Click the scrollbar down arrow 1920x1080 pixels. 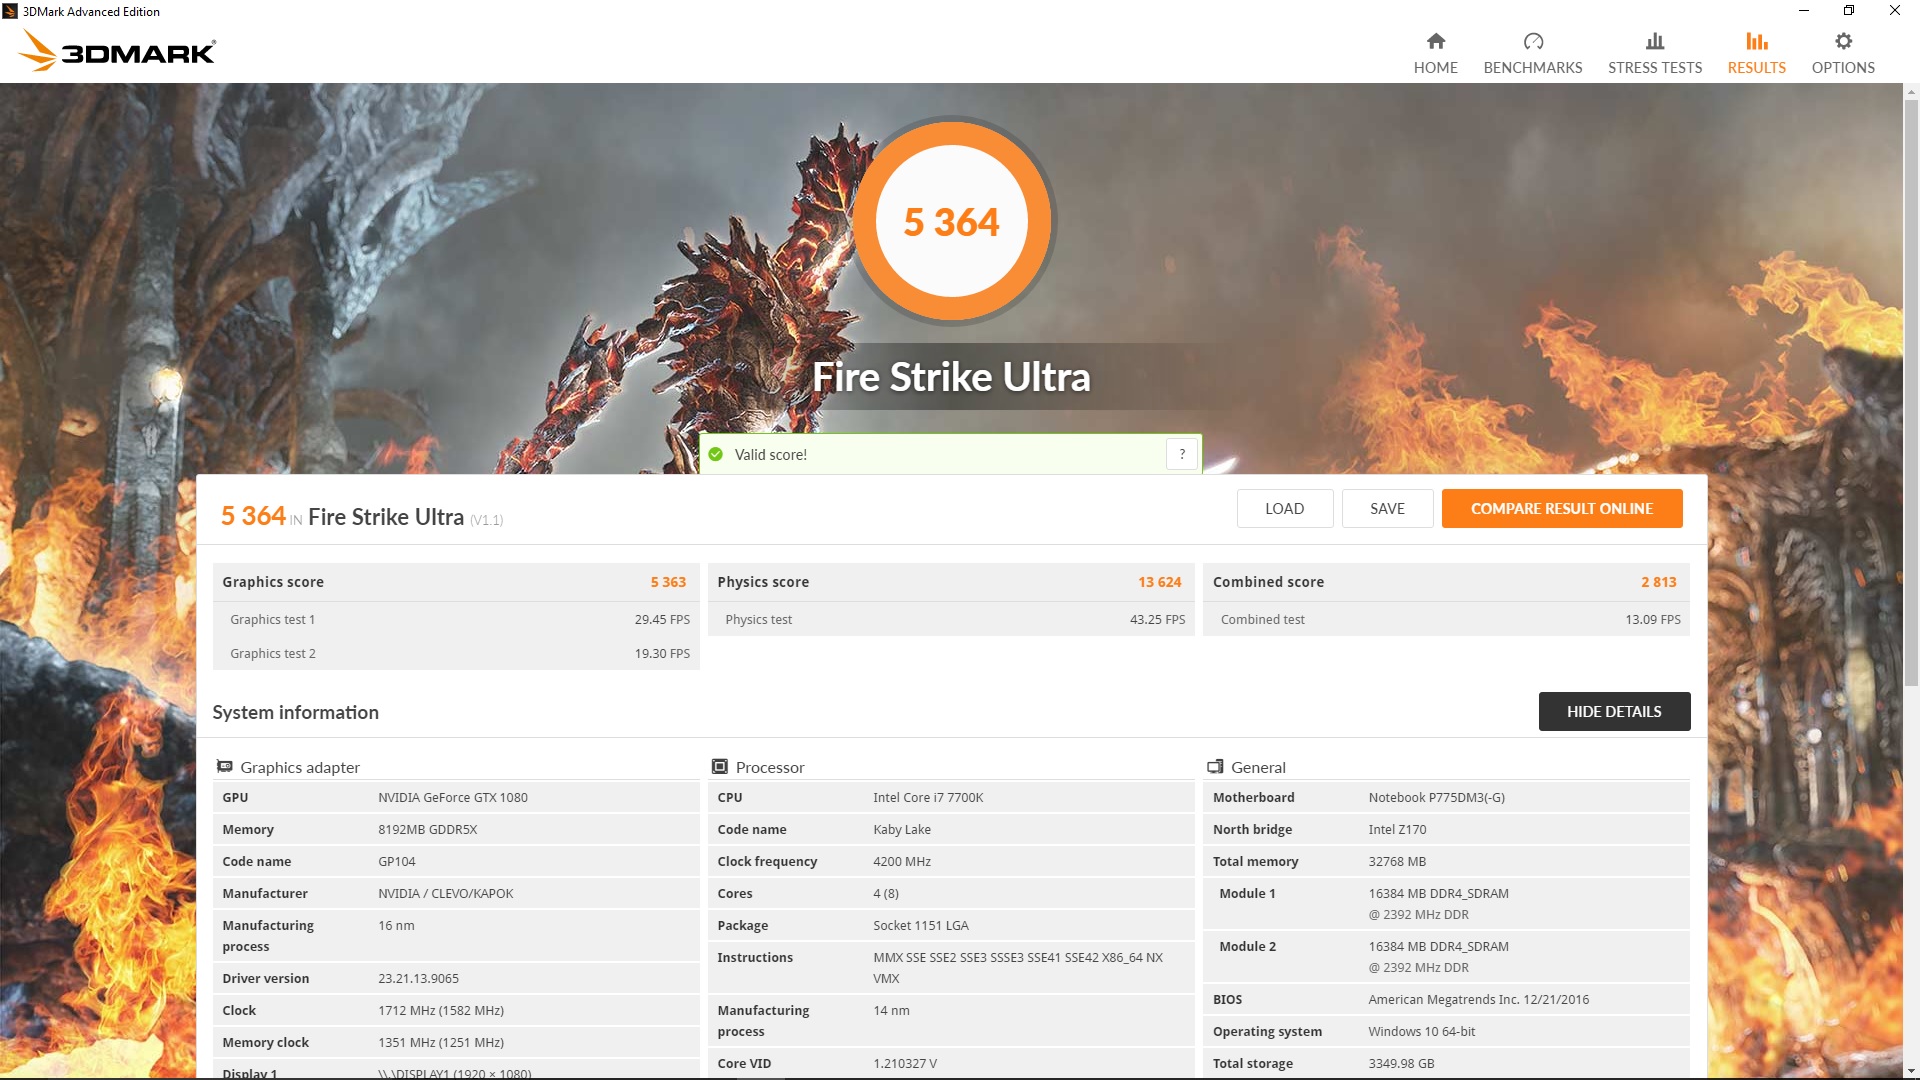1911,1070
